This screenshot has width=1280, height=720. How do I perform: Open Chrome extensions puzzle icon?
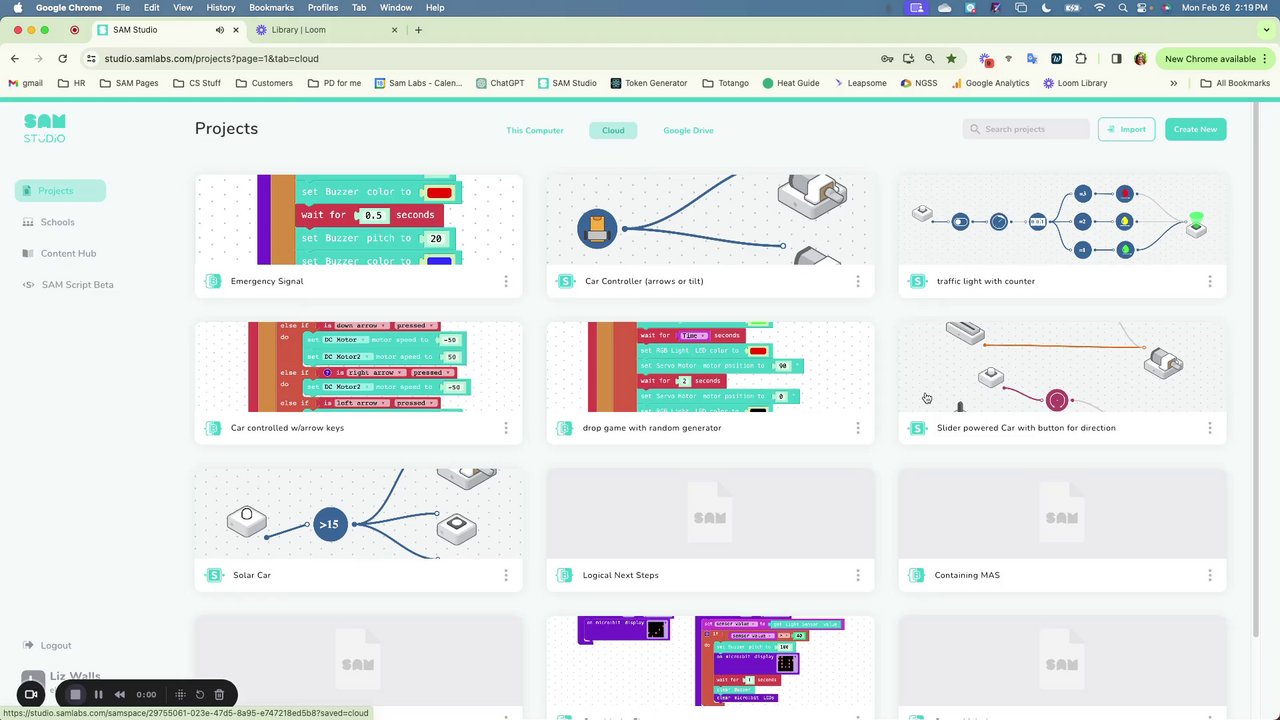[x=1081, y=59]
